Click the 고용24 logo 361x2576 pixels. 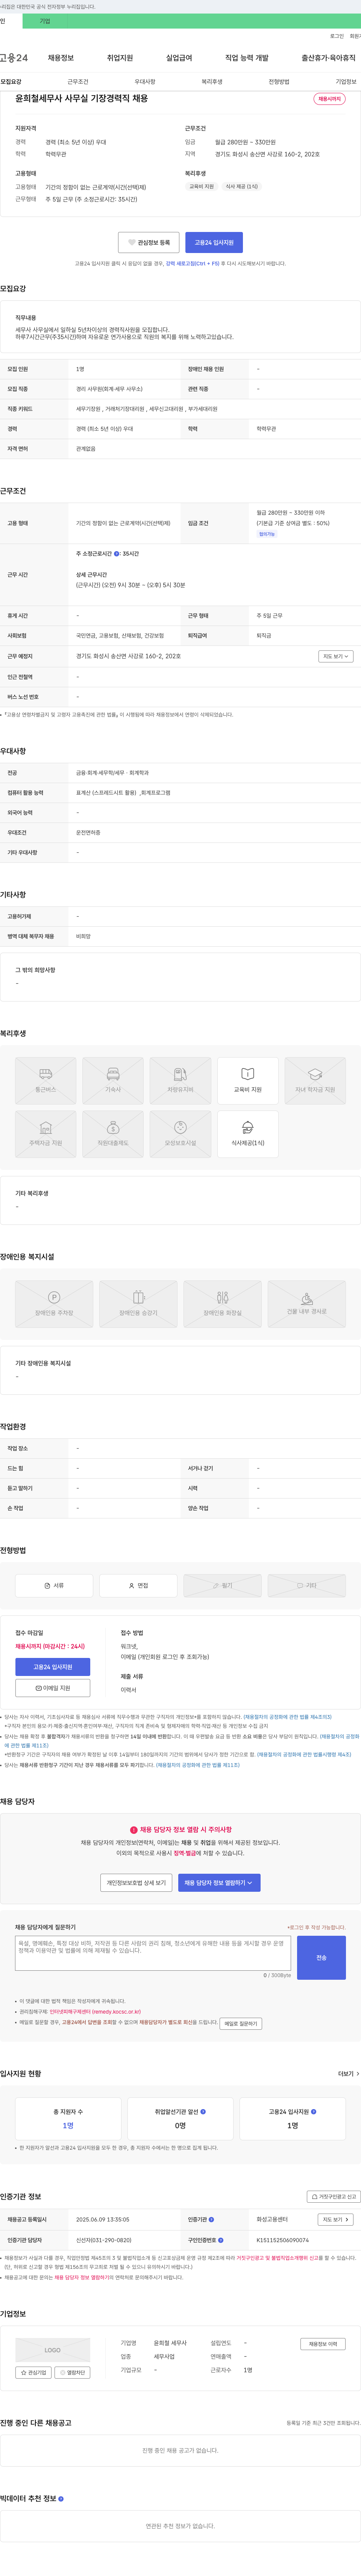[x=14, y=58]
